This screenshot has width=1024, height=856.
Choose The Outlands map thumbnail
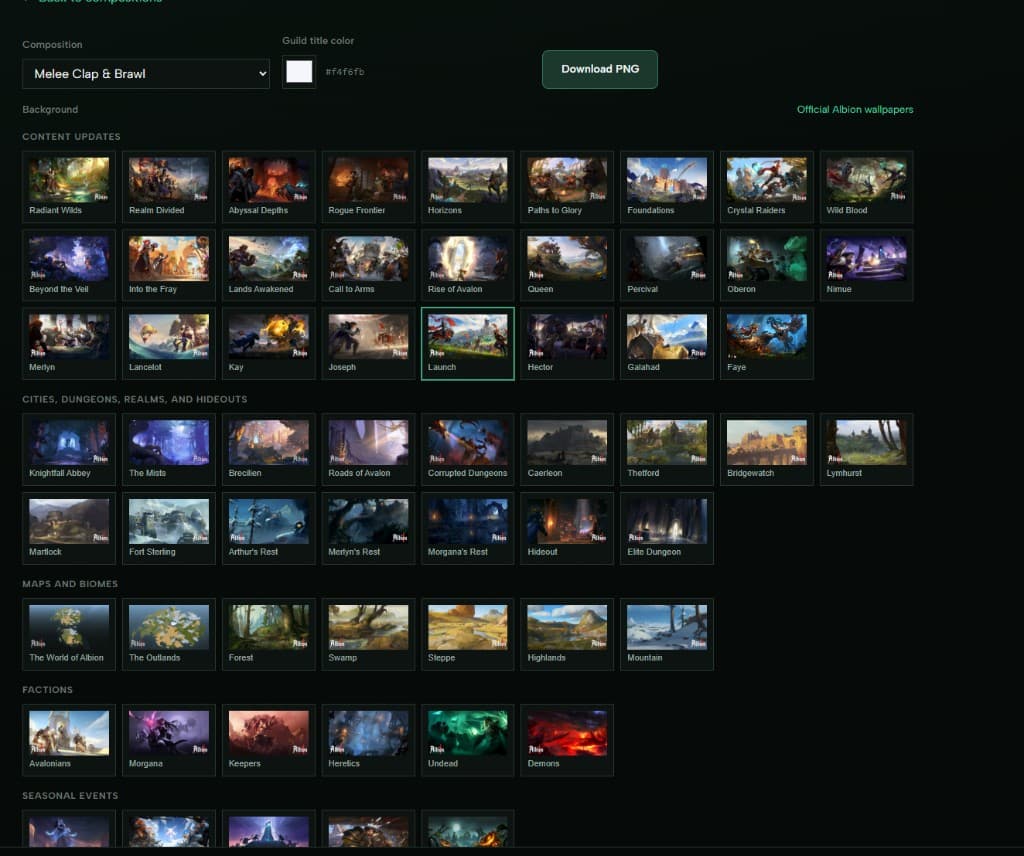coord(168,634)
